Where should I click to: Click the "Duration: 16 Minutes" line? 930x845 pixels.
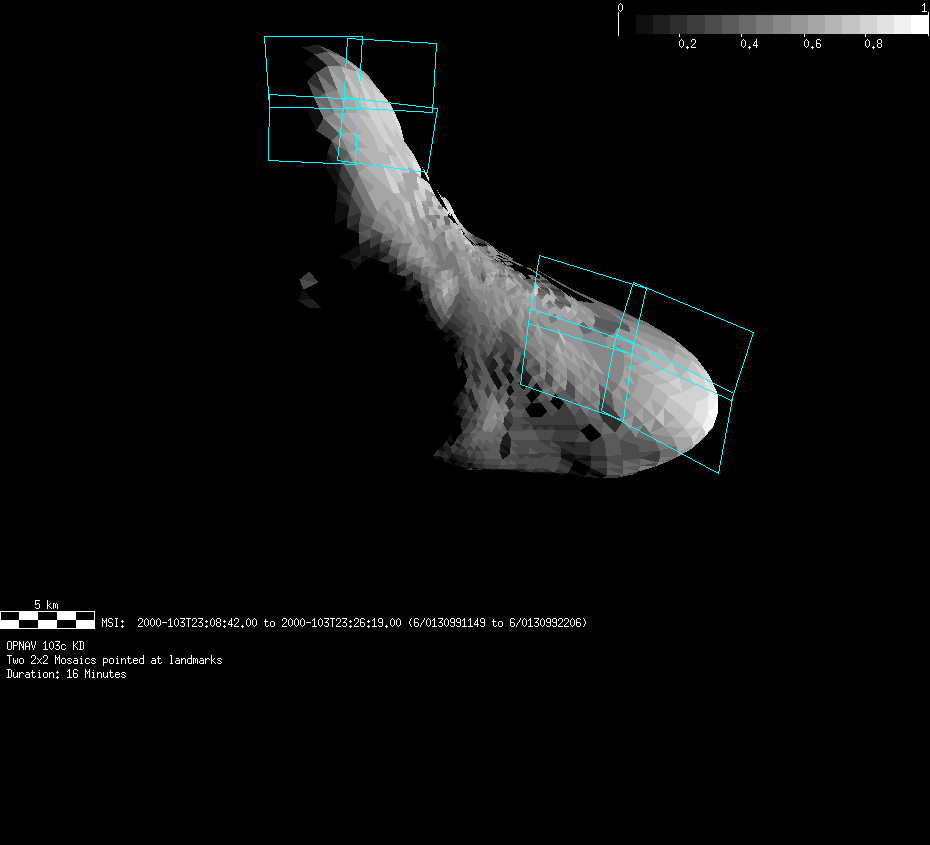click(66, 674)
